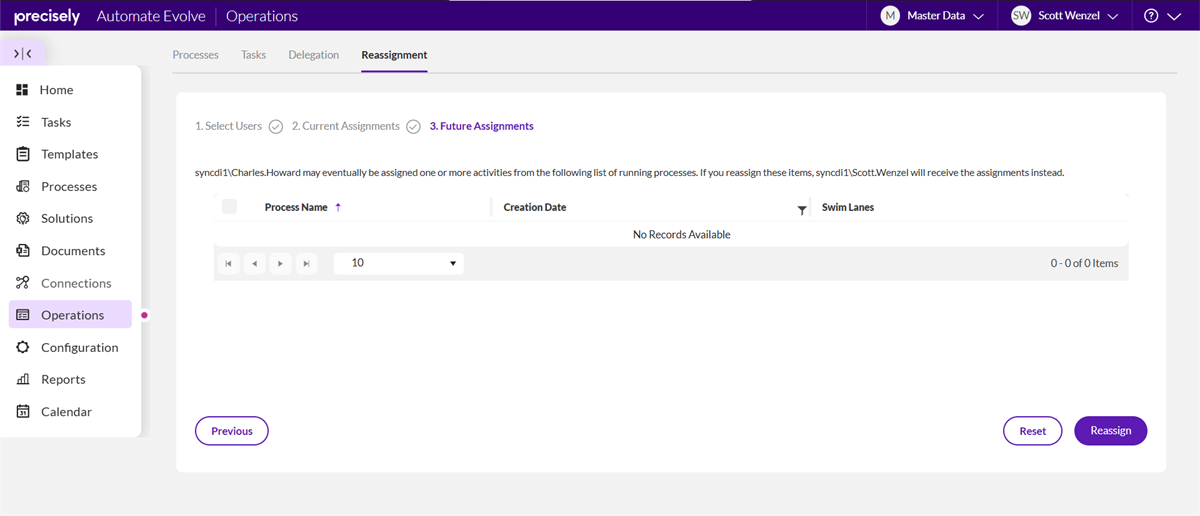Click the SW user avatar
Viewport: 1200px width, 516px height.
pyautogui.click(x=1021, y=16)
